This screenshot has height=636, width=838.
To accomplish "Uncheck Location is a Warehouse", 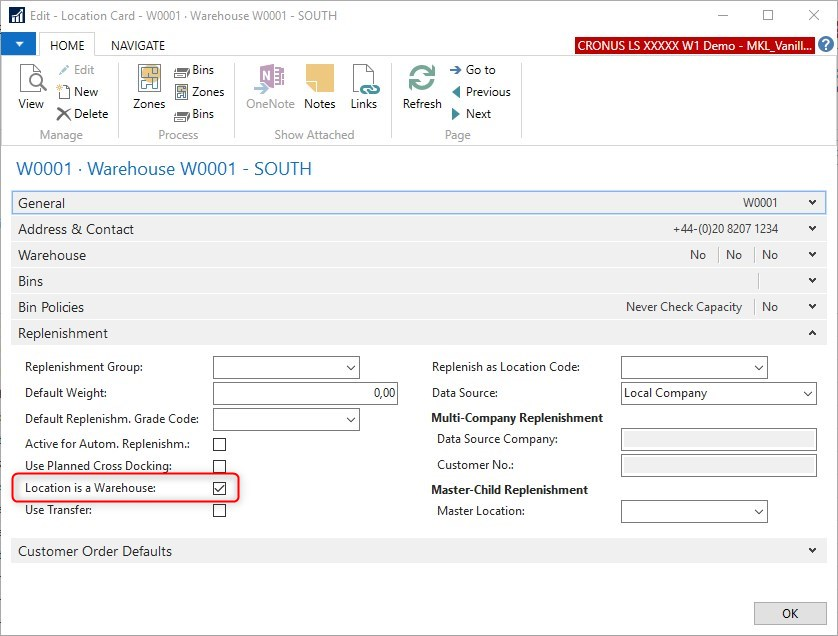I will tap(220, 488).
